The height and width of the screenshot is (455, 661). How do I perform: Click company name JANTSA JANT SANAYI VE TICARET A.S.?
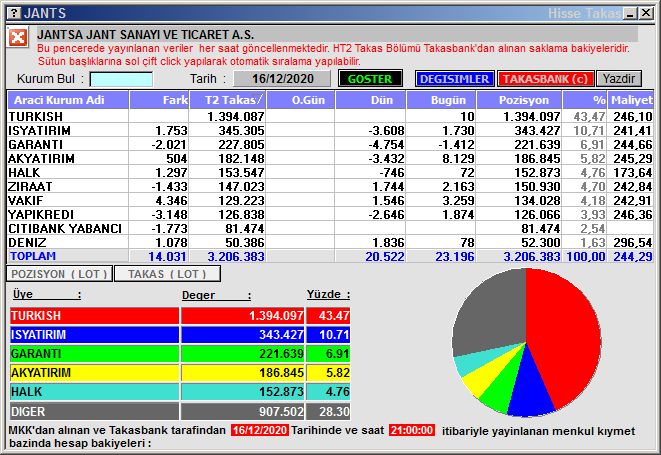145,35
